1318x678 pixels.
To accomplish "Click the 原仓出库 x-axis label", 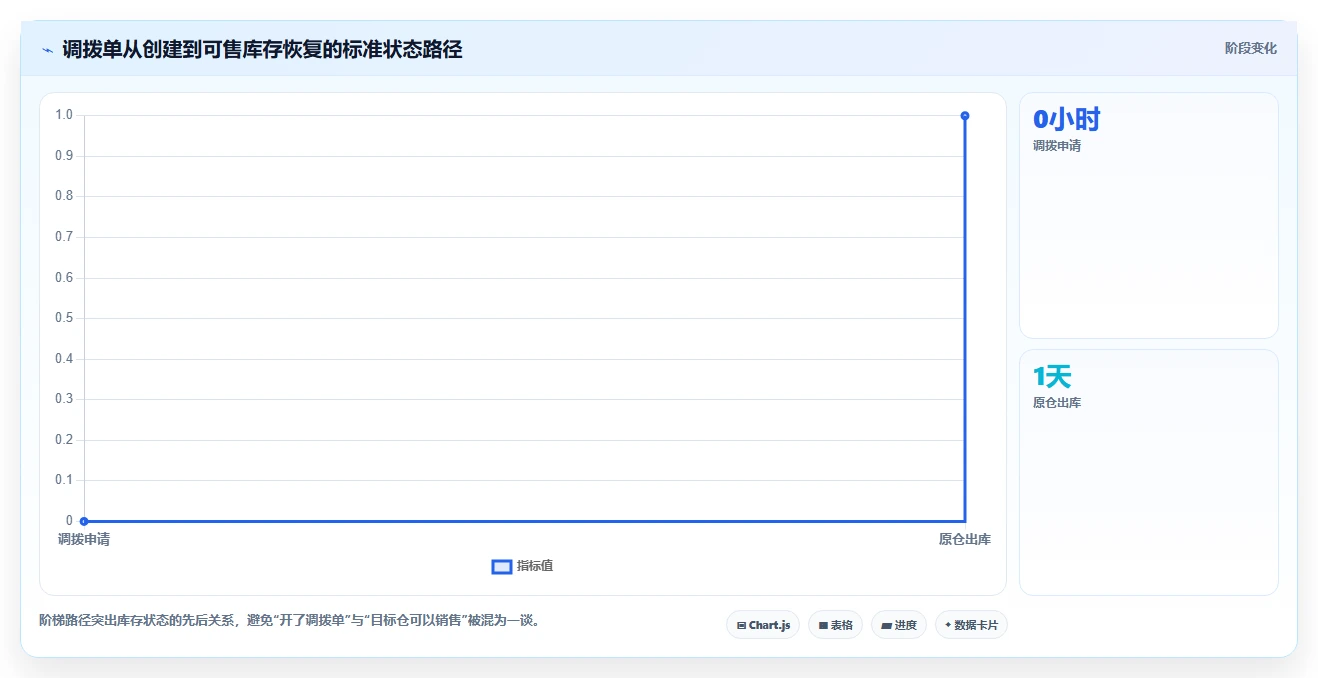I will pos(965,540).
